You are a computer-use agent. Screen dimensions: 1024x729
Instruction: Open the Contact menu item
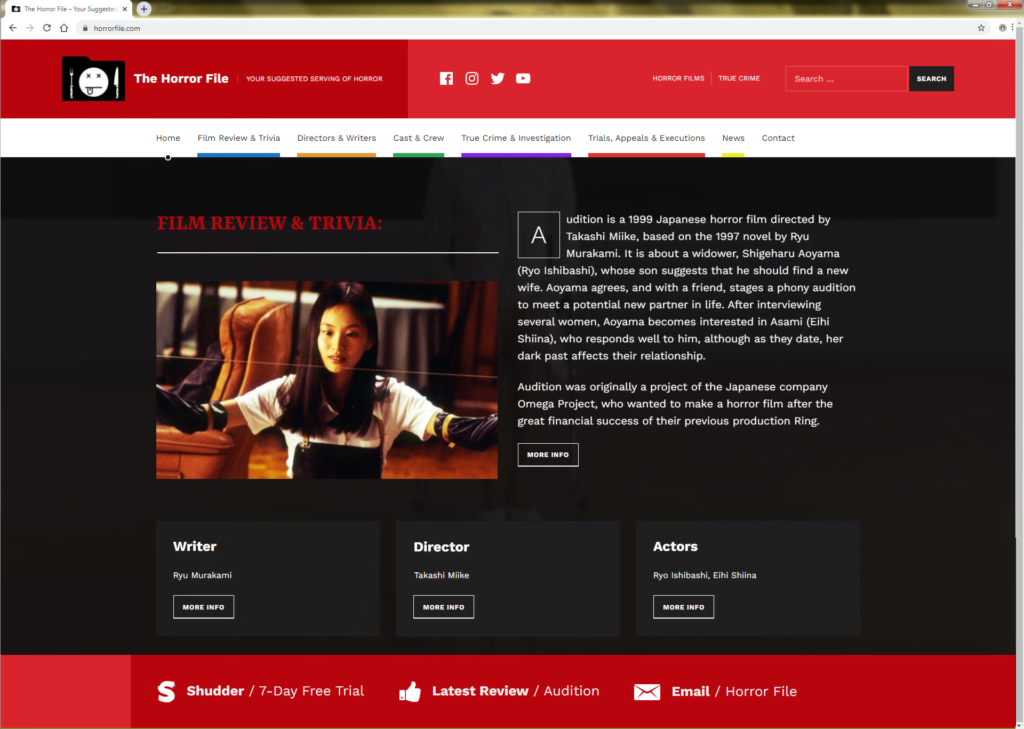click(778, 138)
